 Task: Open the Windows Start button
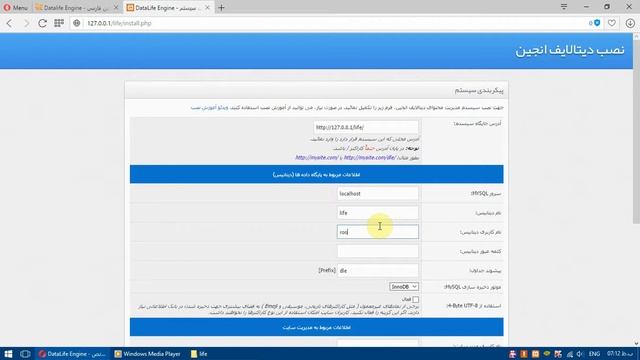[8, 354]
